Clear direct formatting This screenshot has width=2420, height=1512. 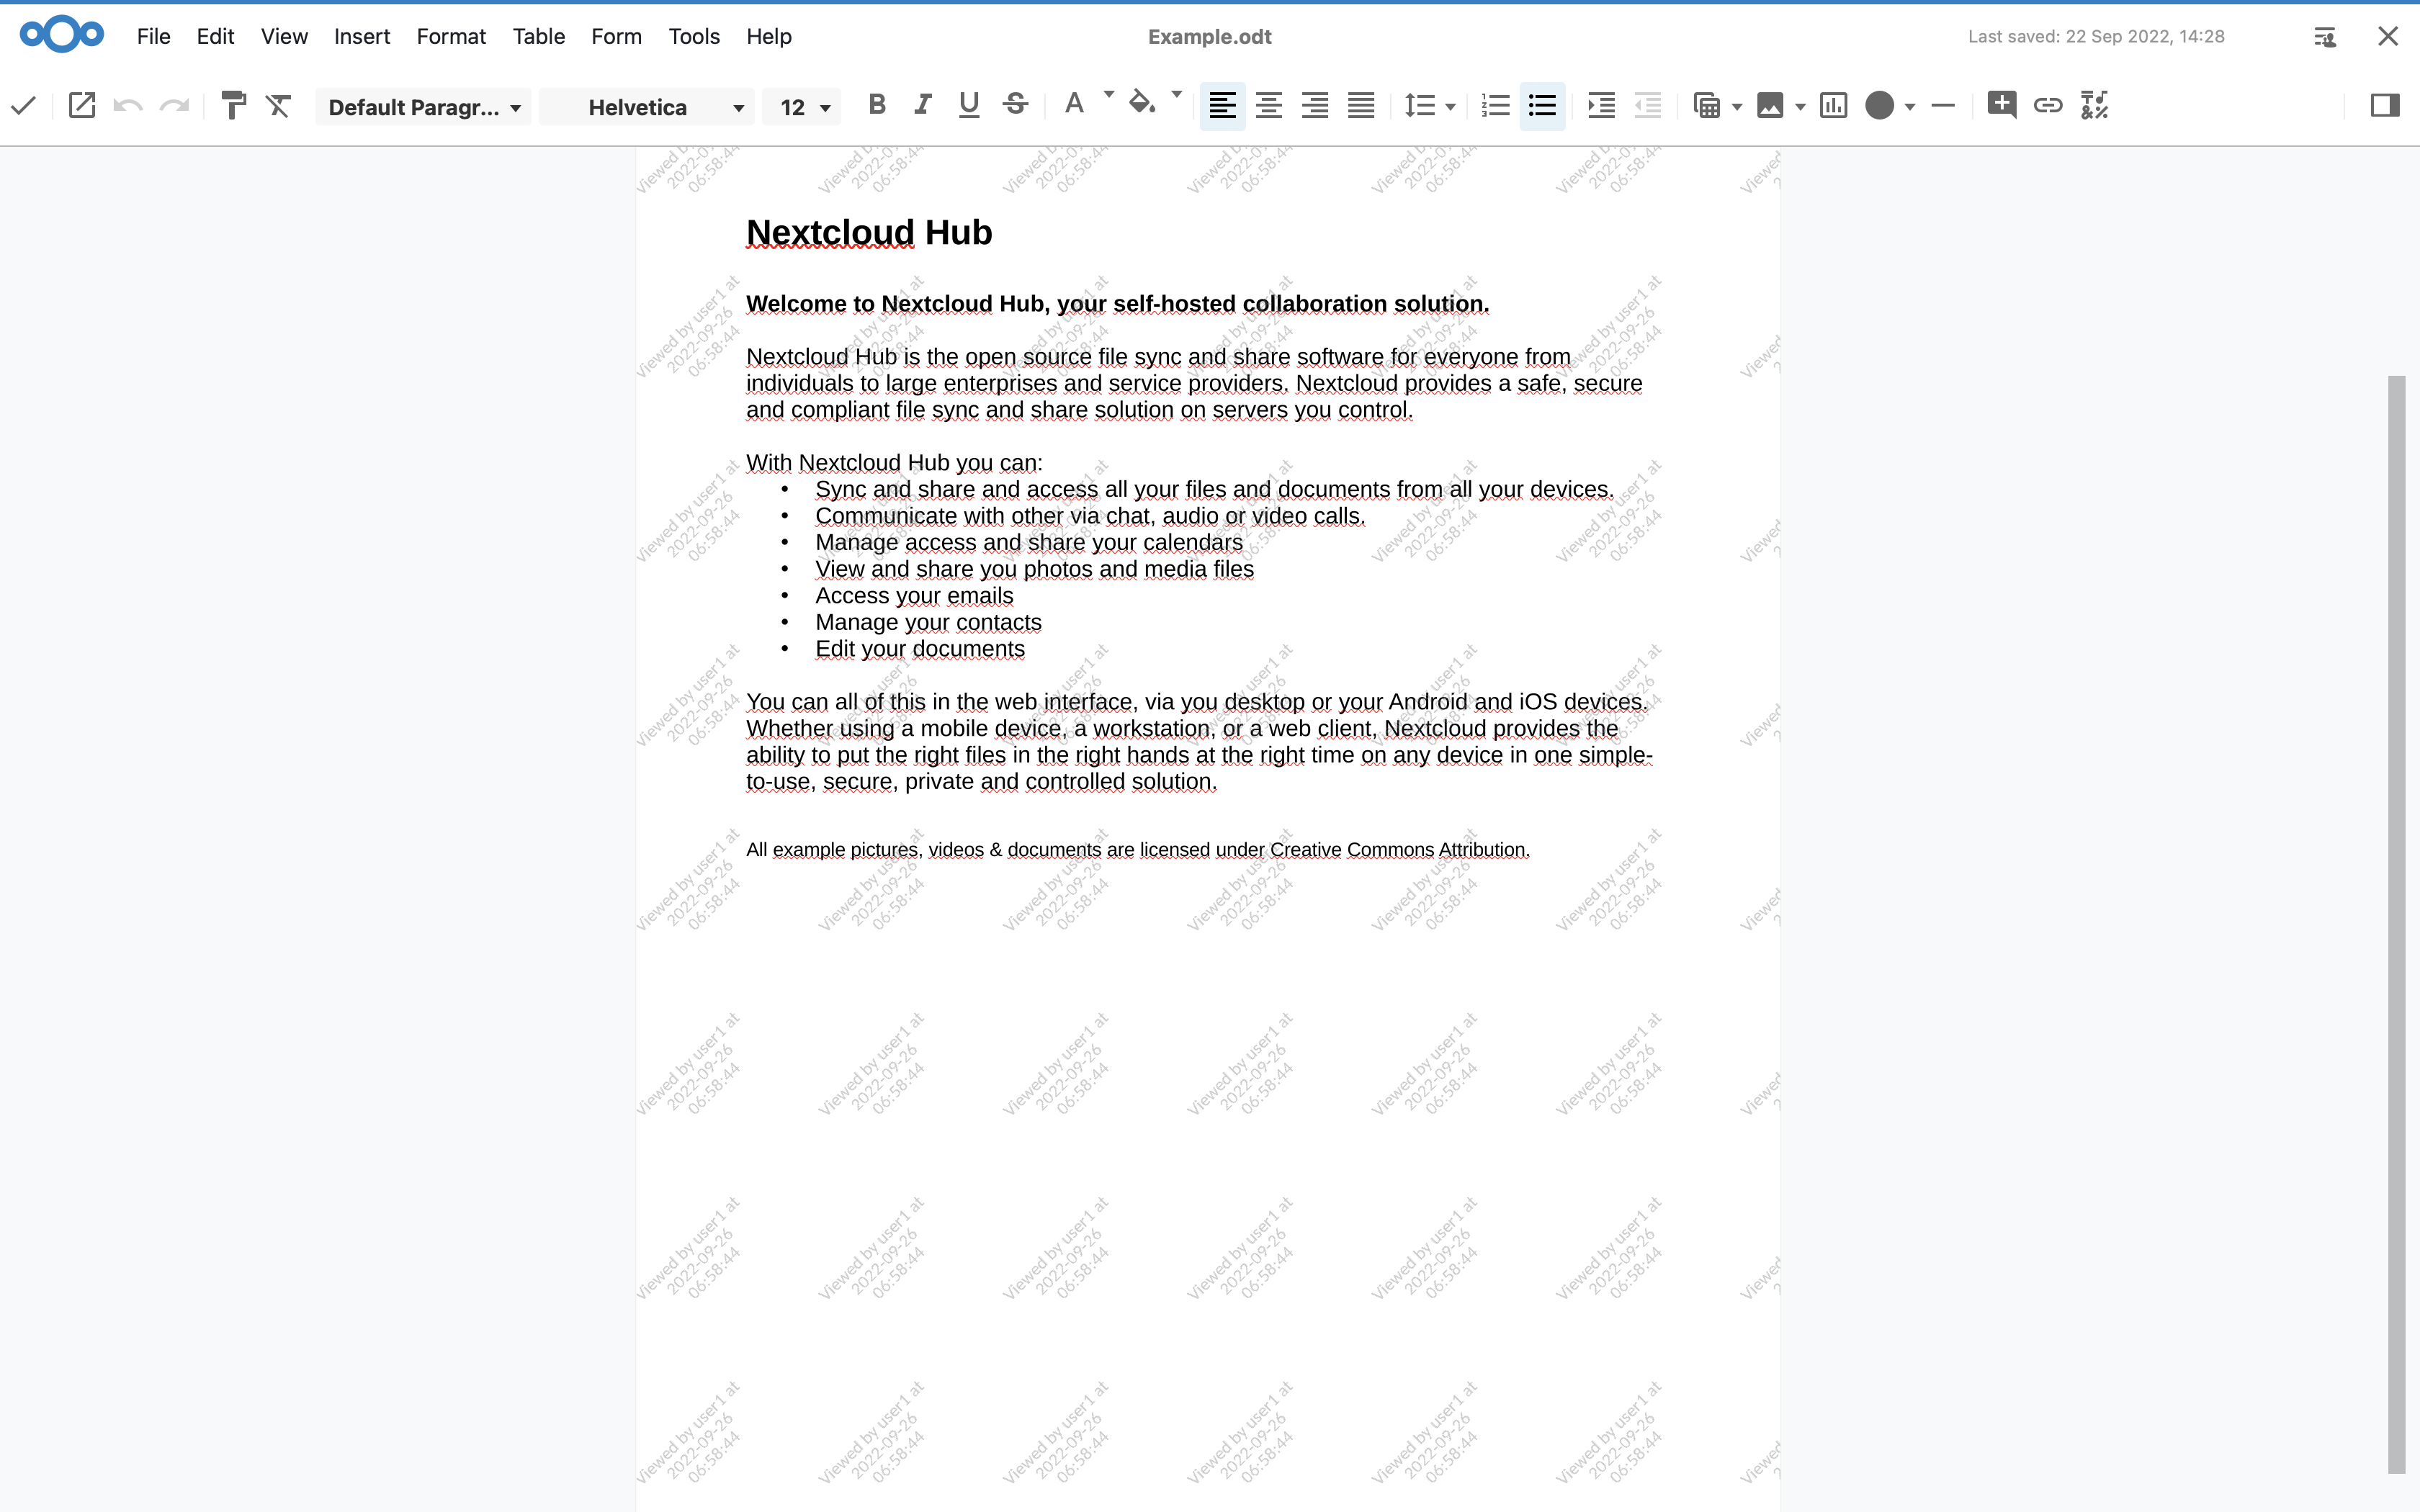(278, 105)
